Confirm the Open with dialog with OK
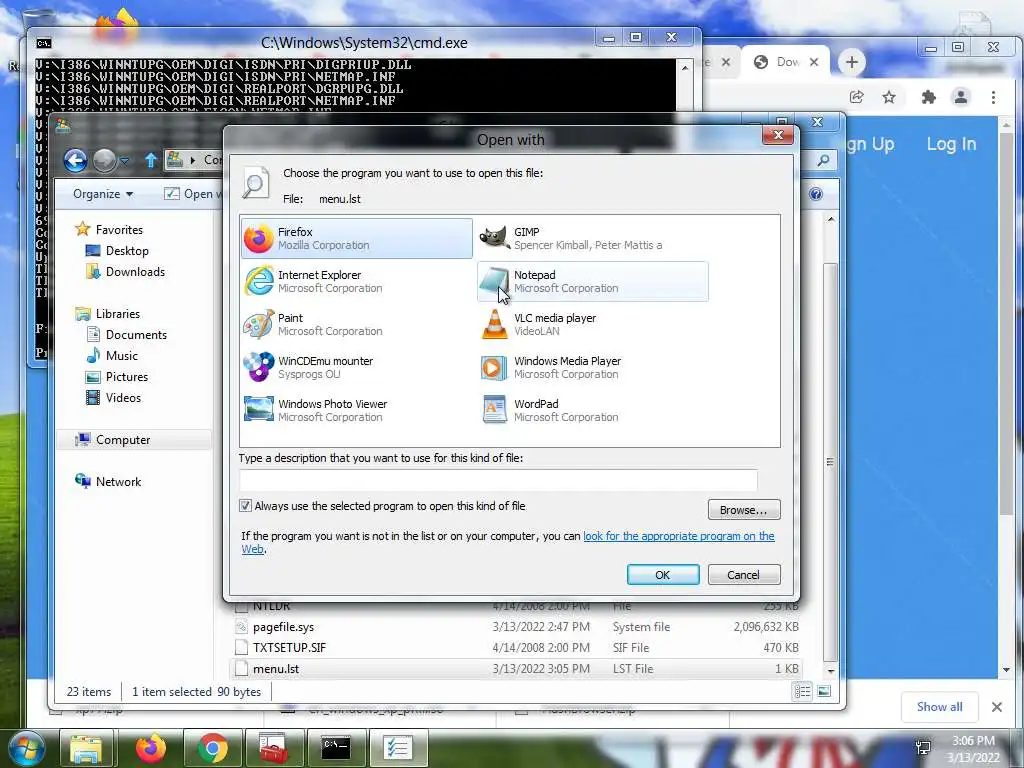This screenshot has height=768, width=1024. [663, 575]
